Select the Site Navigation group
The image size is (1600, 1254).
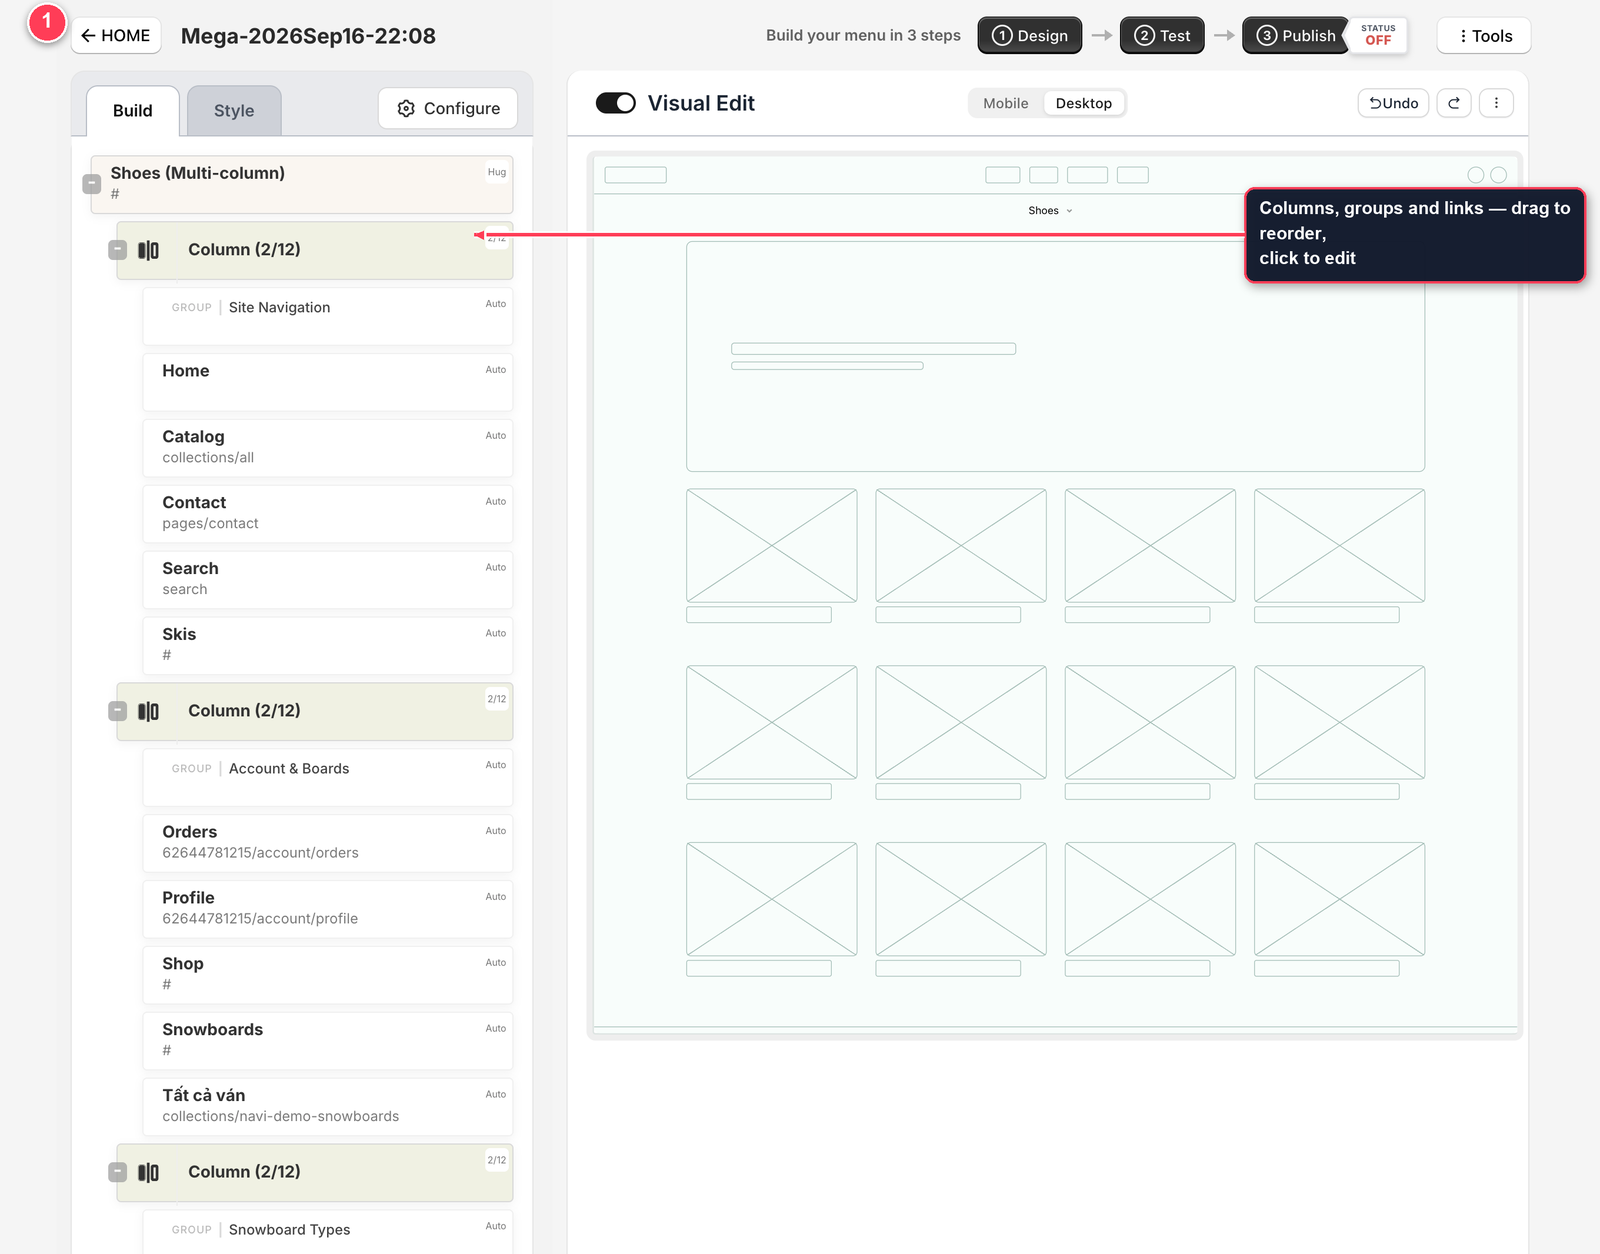point(328,316)
